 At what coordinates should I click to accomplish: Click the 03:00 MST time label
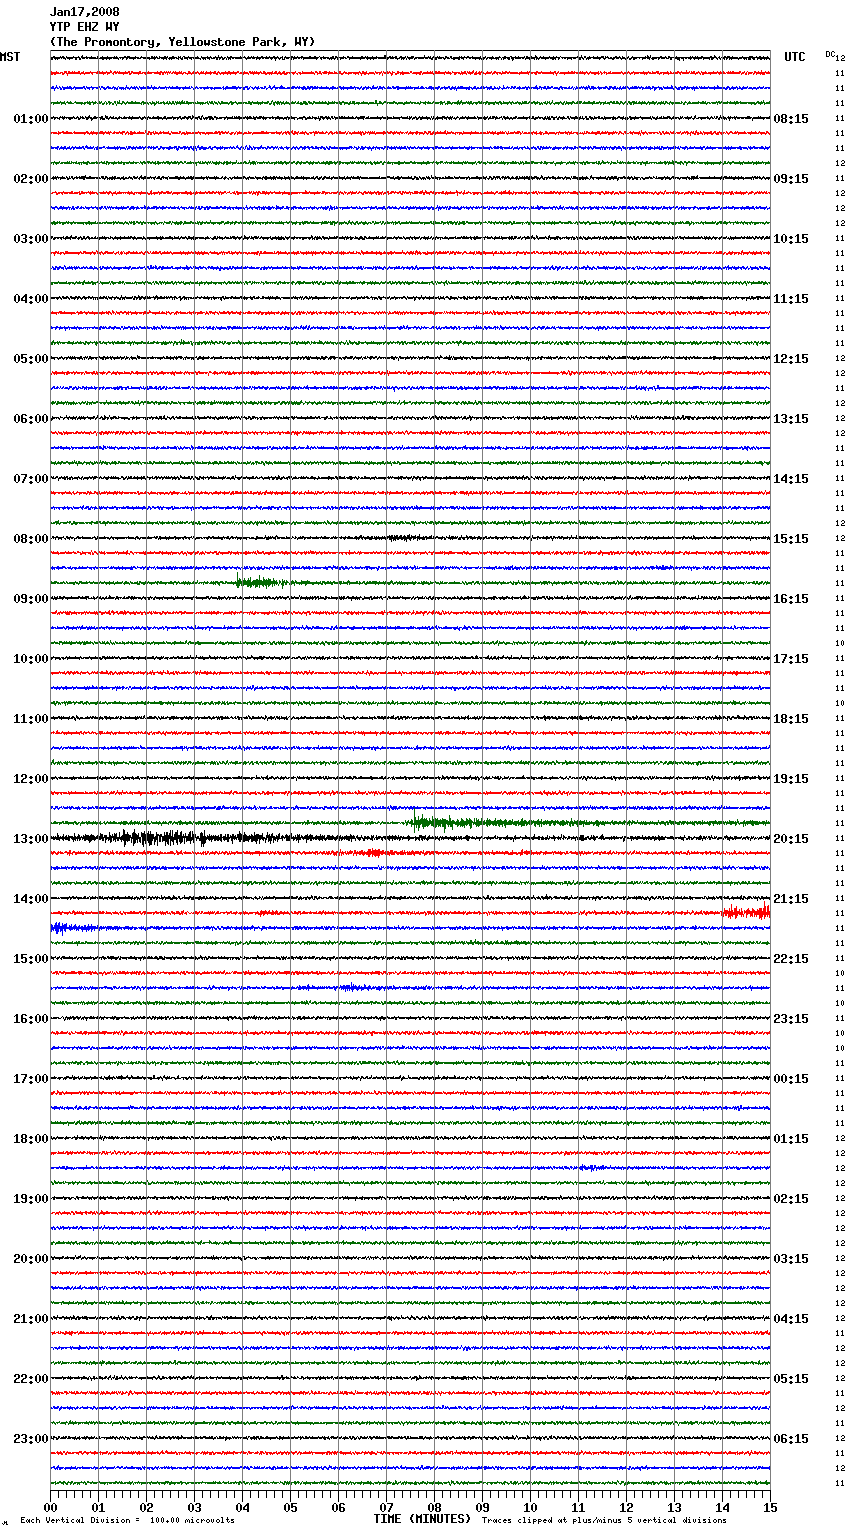pyautogui.click(x=31, y=239)
